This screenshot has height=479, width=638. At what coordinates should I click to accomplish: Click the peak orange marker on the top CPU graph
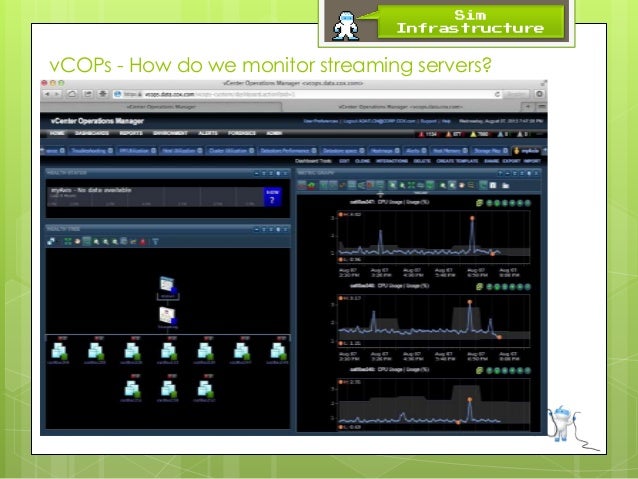tap(472, 219)
